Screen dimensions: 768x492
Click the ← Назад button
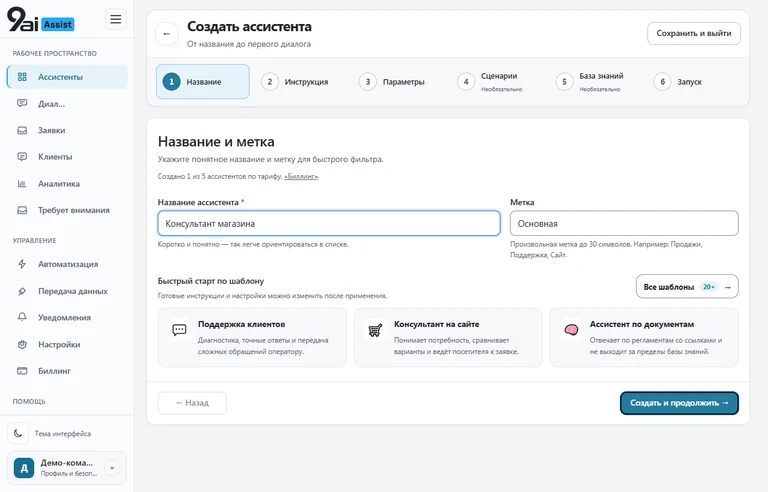click(192, 403)
